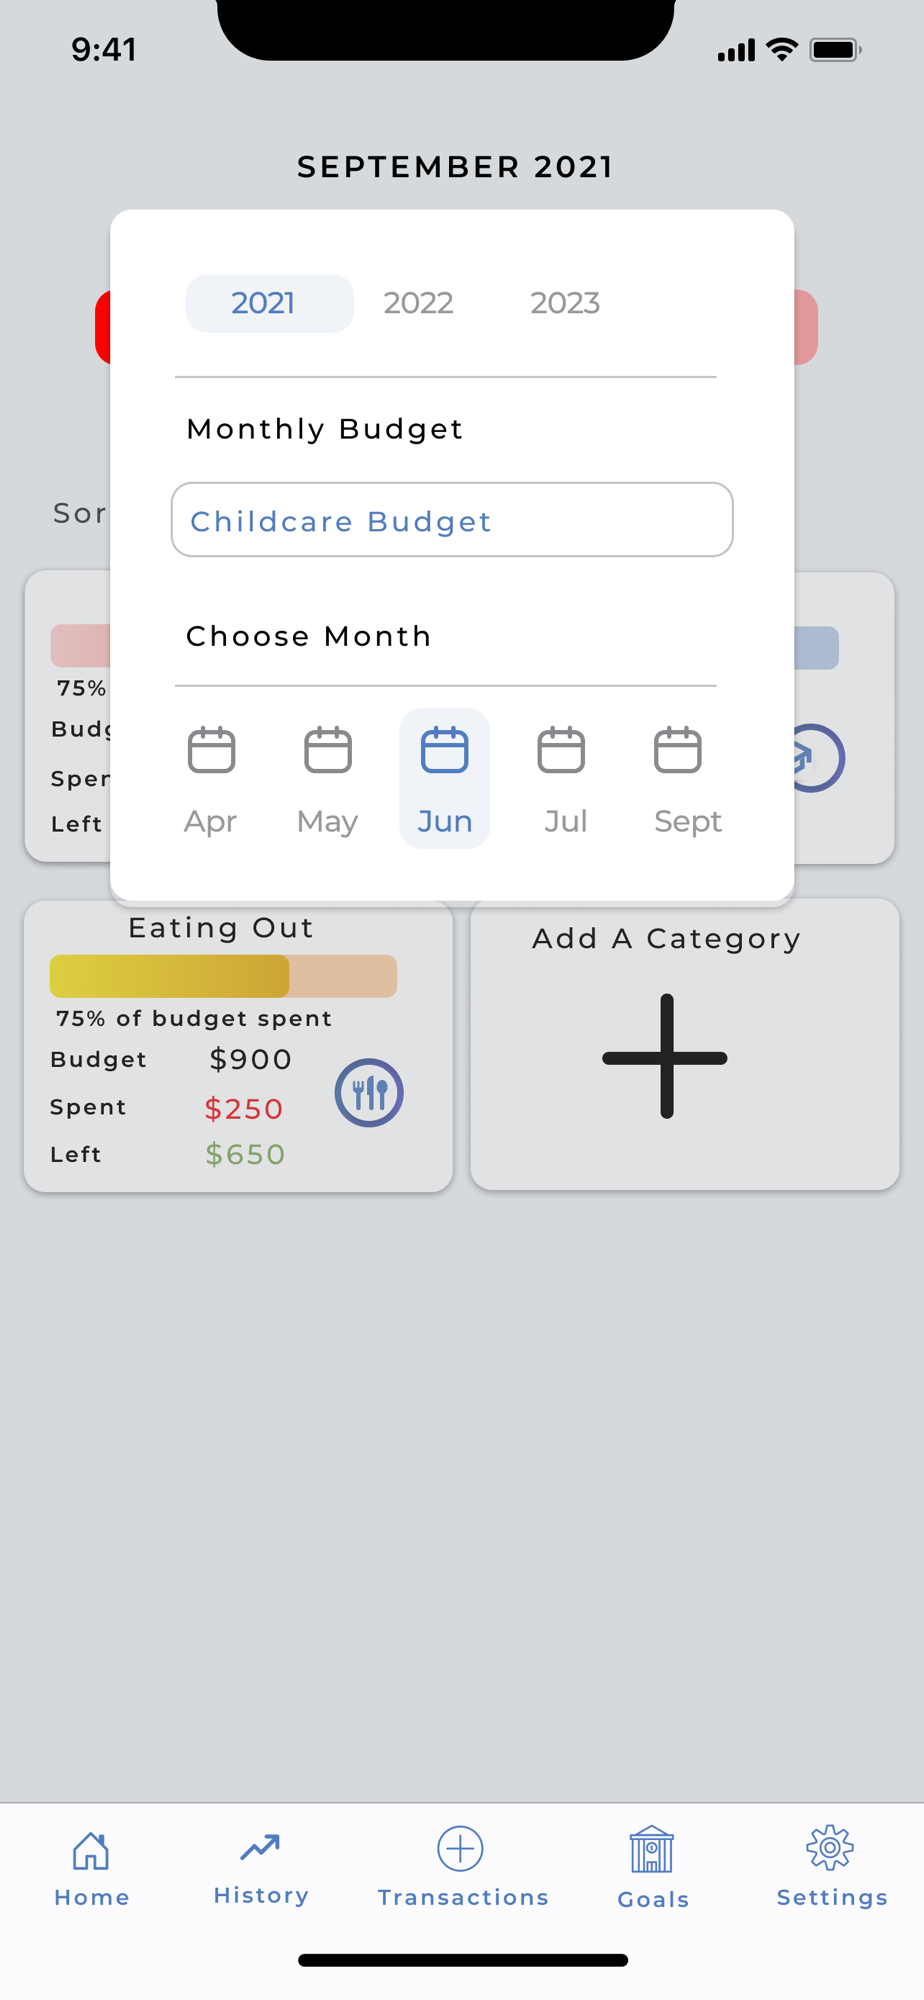The image size is (924, 2000).
Task: Choose the Sept calendar icon
Action: (x=678, y=750)
